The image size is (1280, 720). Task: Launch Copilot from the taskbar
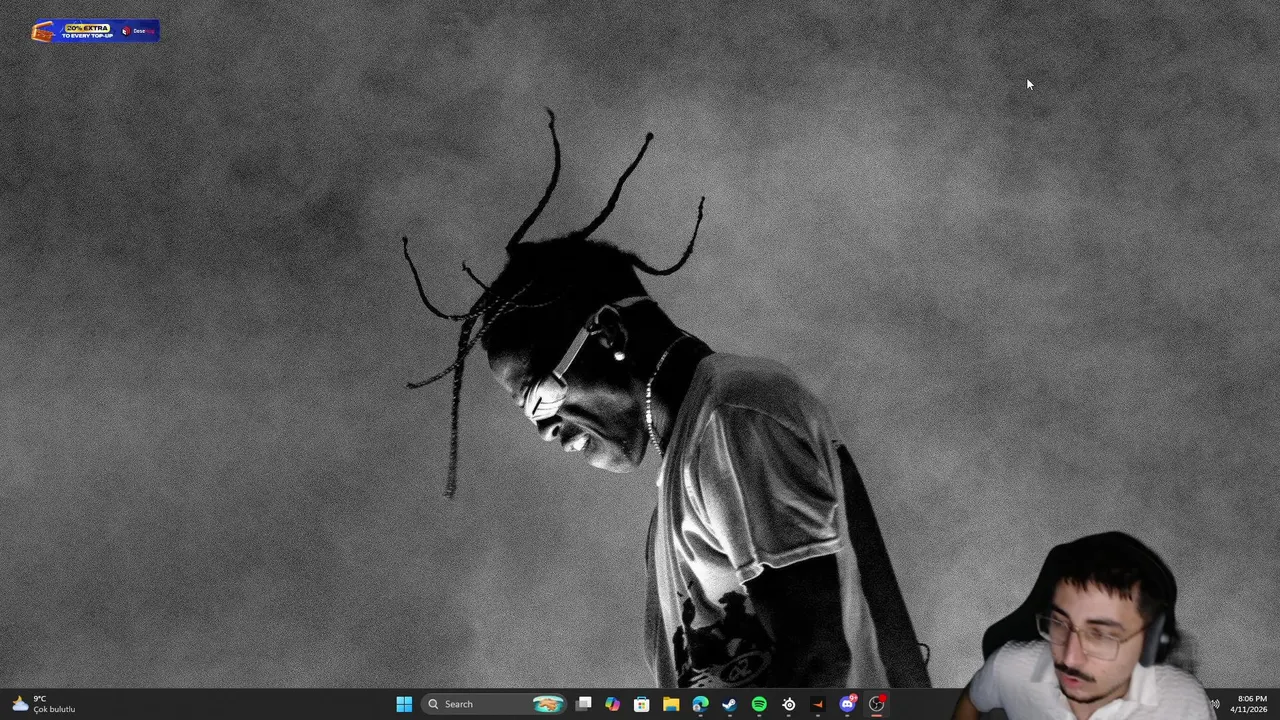(613, 704)
